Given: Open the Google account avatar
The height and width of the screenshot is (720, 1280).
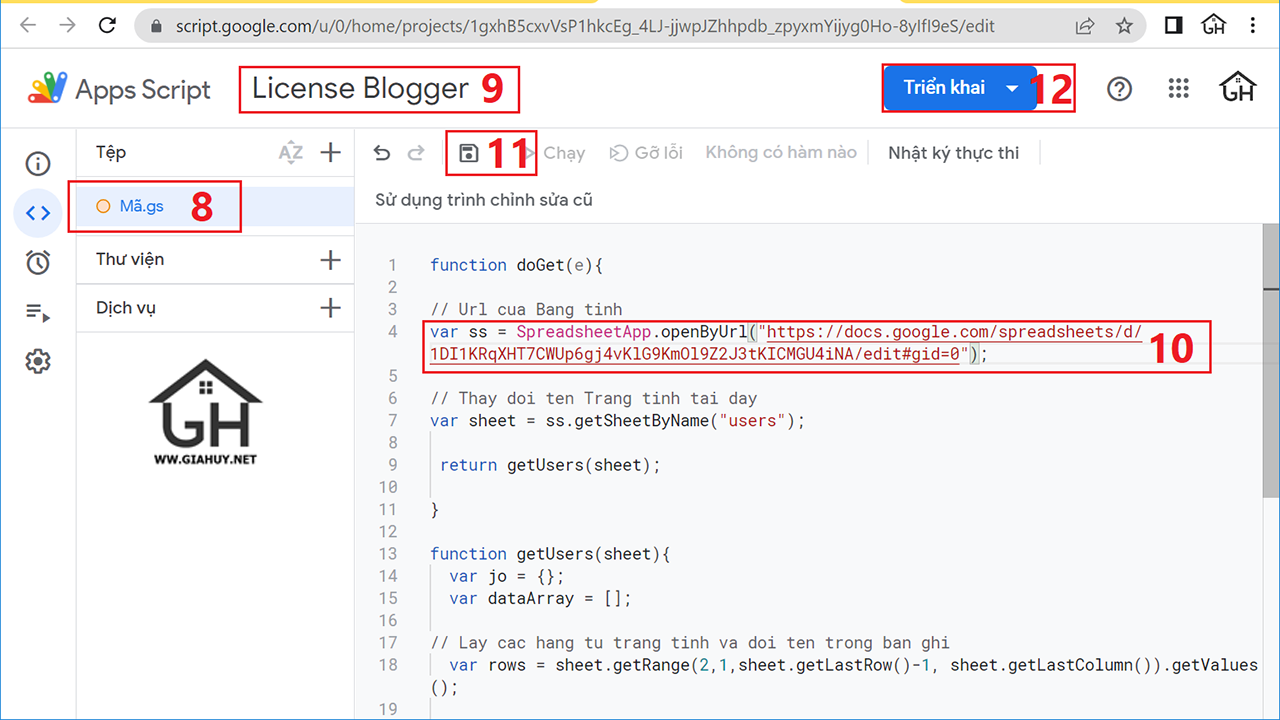Looking at the screenshot, I should point(1238,88).
